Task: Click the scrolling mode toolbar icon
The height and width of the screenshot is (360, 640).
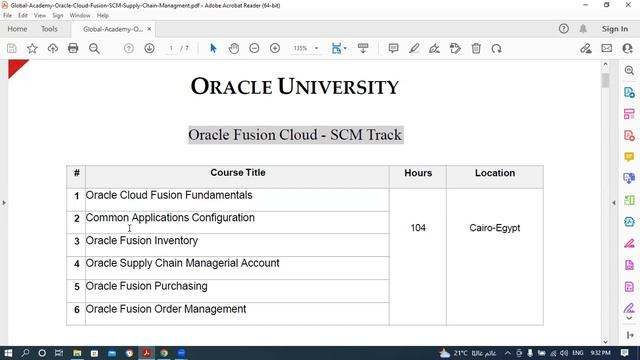Action: coord(363,48)
